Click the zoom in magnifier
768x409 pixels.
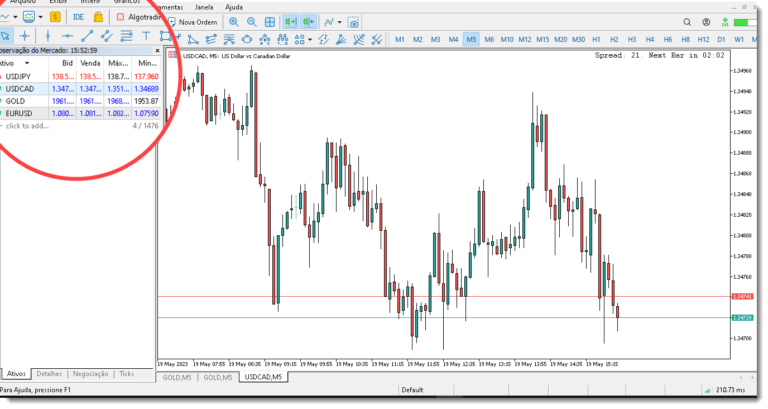pyautogui.click(x=234, y=22)
